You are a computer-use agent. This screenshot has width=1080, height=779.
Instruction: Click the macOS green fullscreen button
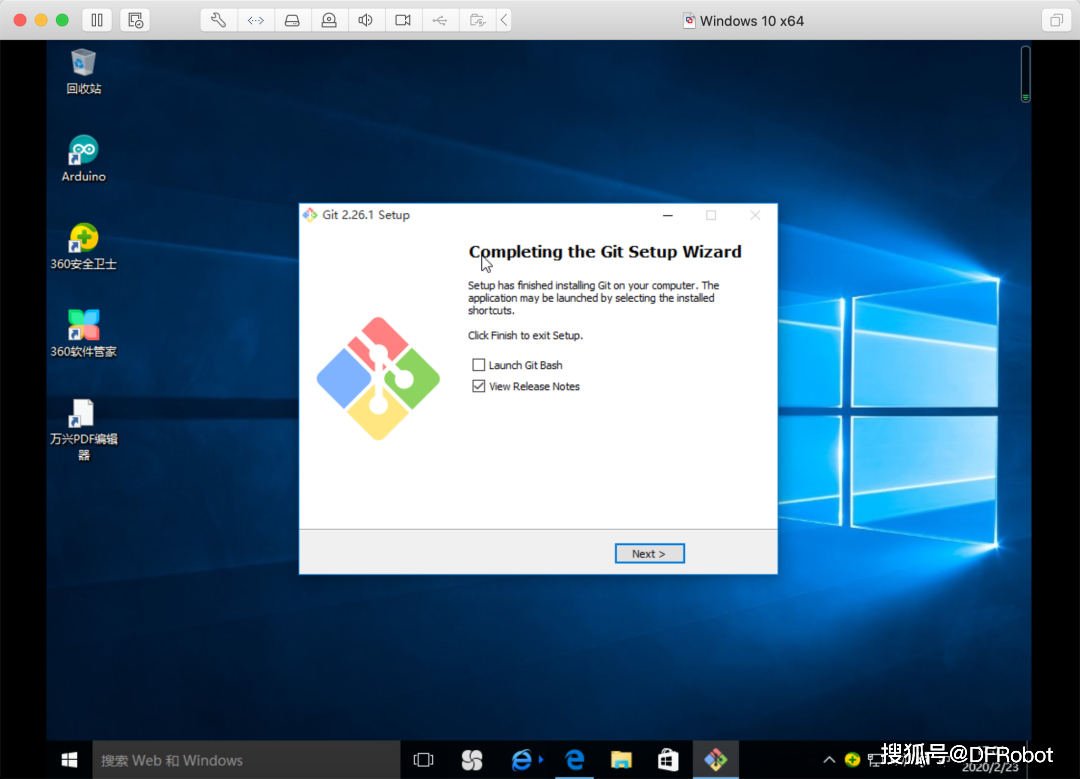[x=62, y=20]
